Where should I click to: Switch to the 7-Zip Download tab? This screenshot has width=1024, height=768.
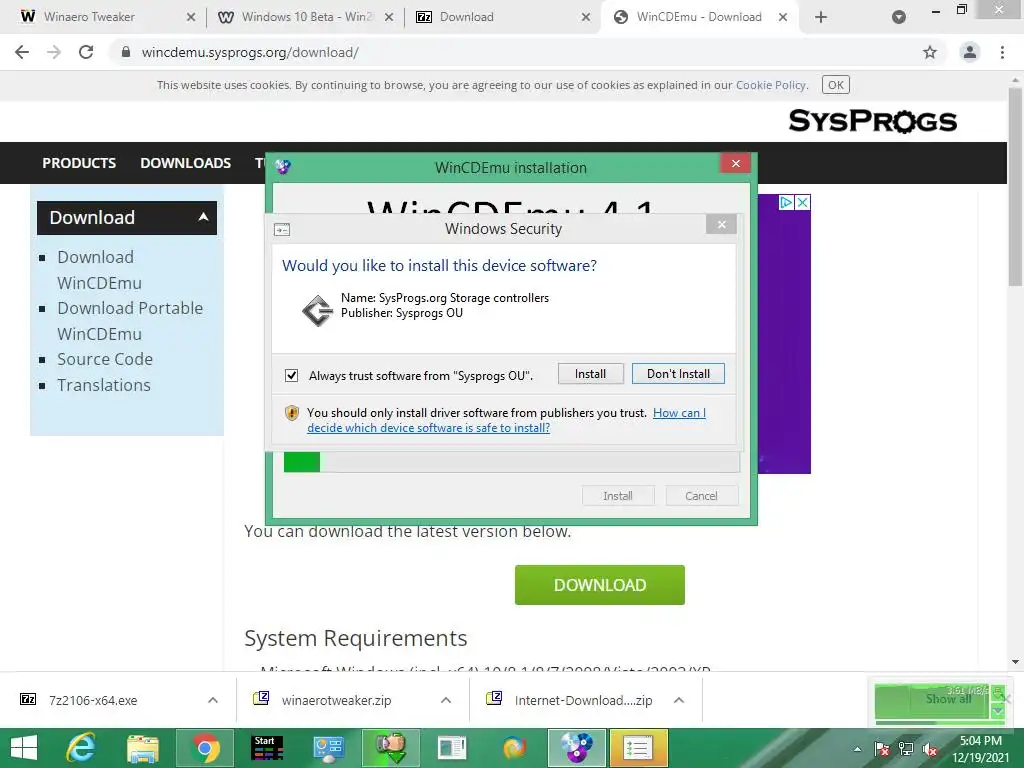pyautogui.click(x=501, y=17)
